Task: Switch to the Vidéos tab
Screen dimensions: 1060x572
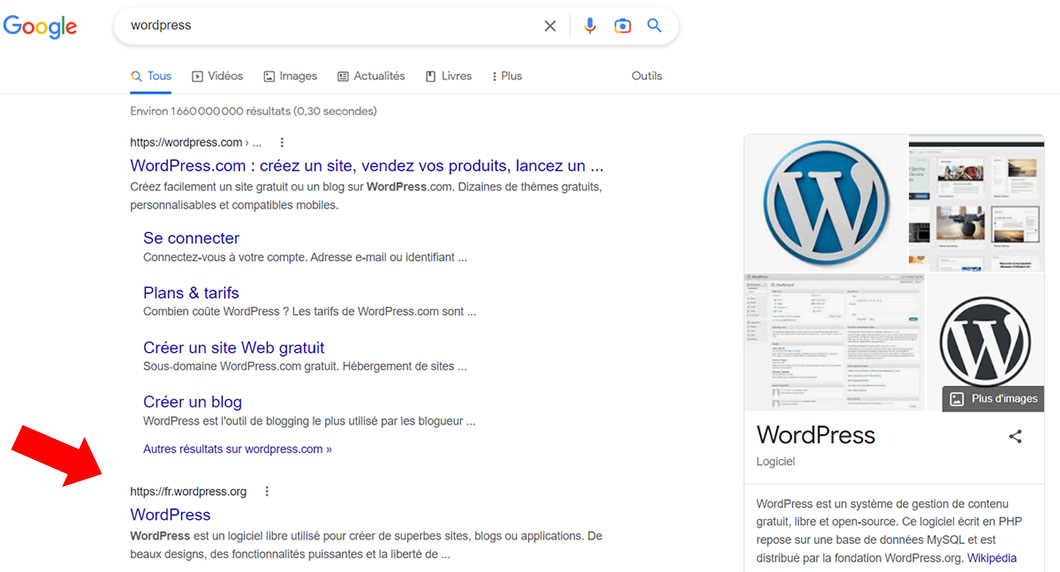Action: pyautogui.click(x=217, y=76)
